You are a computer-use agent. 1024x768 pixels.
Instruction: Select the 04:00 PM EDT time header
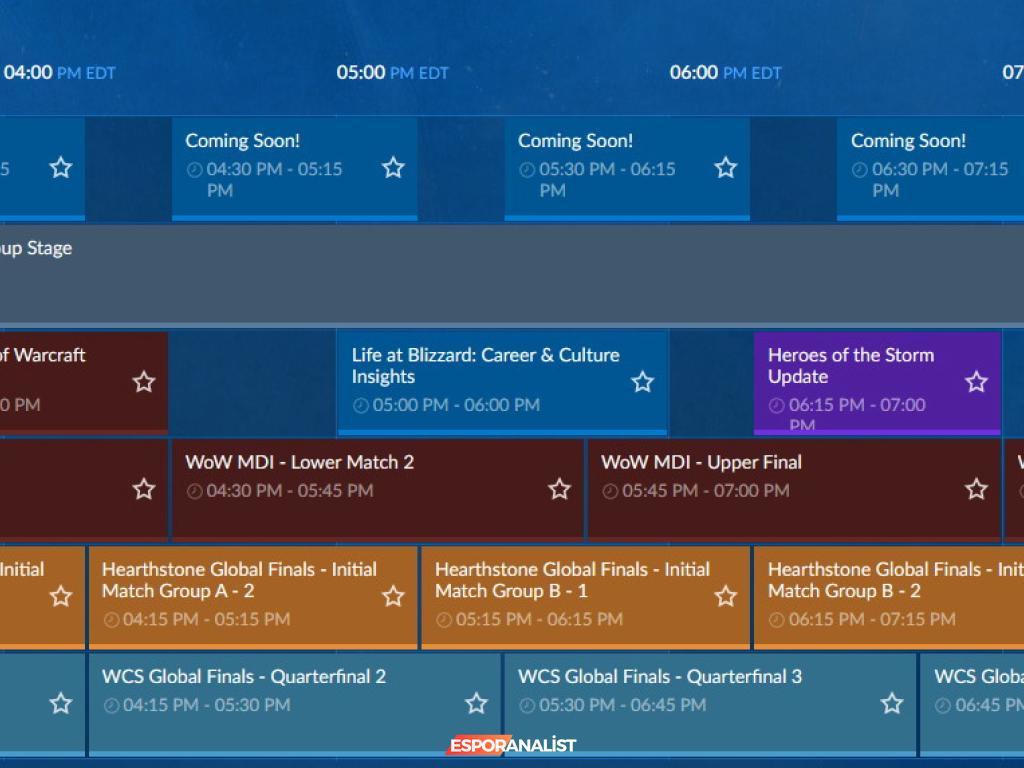click(59, 72)
